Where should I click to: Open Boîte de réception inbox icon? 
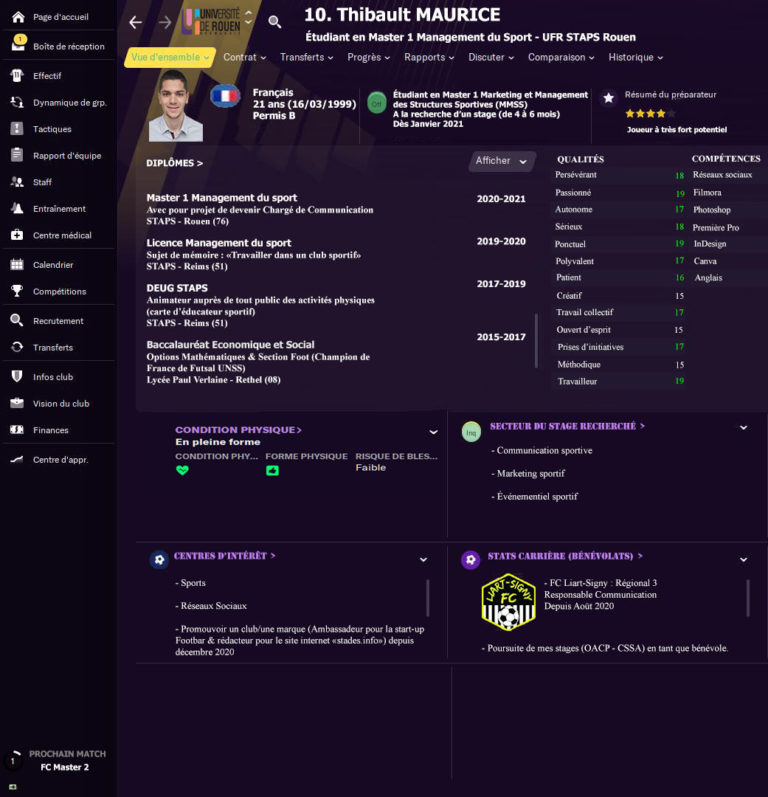[x=18, y=45]
